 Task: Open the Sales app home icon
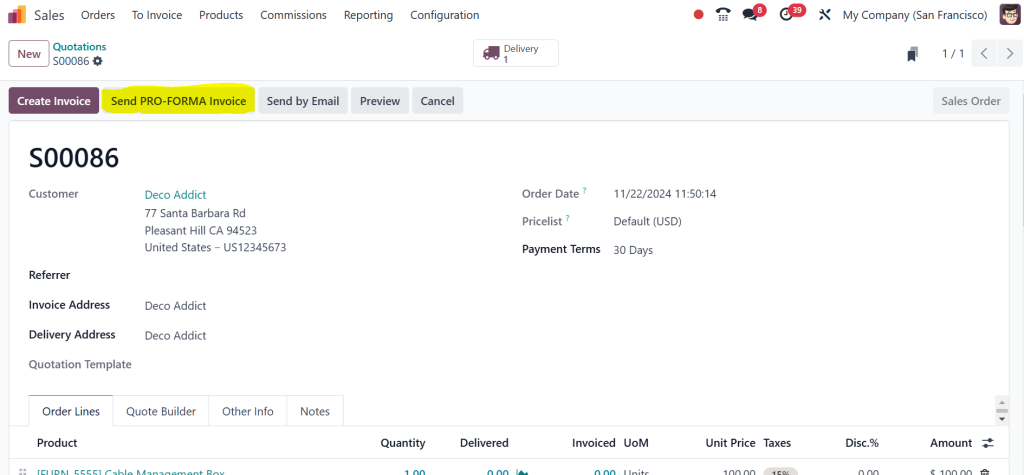coord(17,14)
